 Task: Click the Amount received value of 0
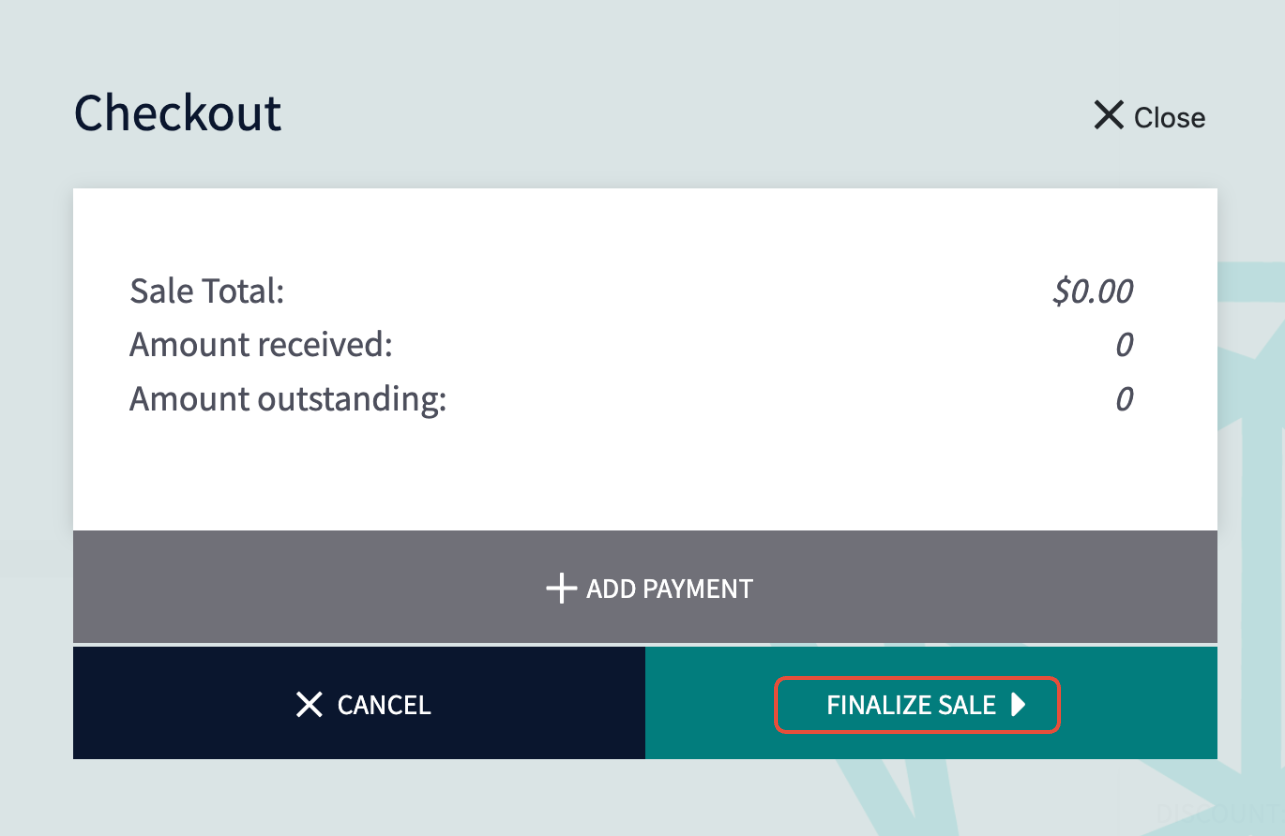pos(1124,346)
